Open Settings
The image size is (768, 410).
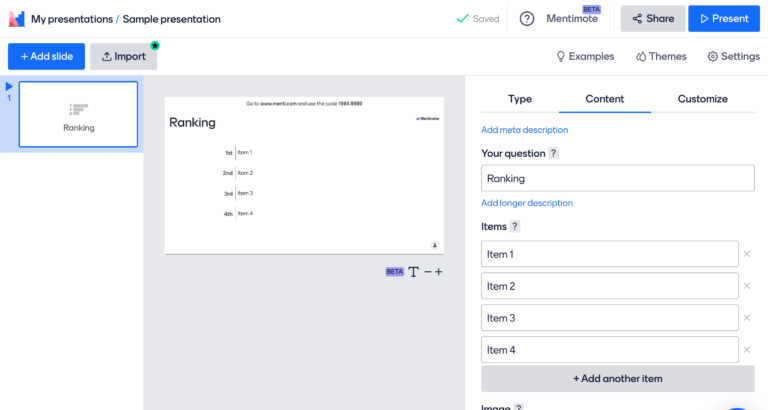734,56
